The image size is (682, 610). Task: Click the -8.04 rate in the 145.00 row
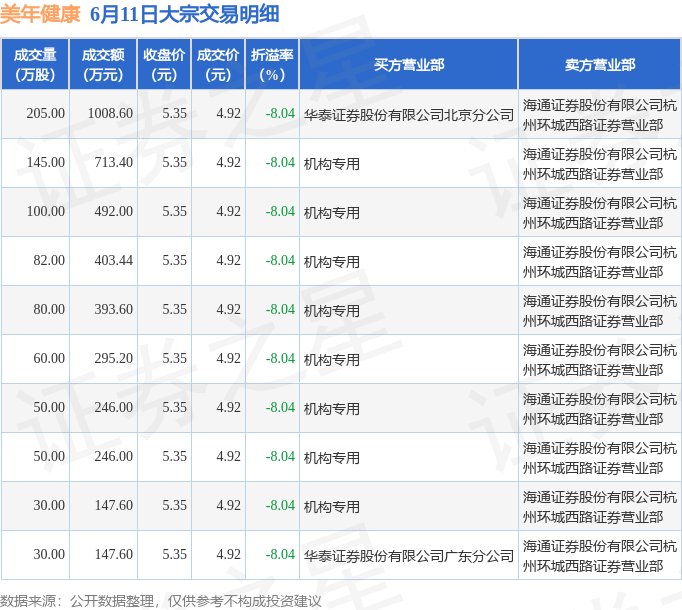(x=280, y=162)
